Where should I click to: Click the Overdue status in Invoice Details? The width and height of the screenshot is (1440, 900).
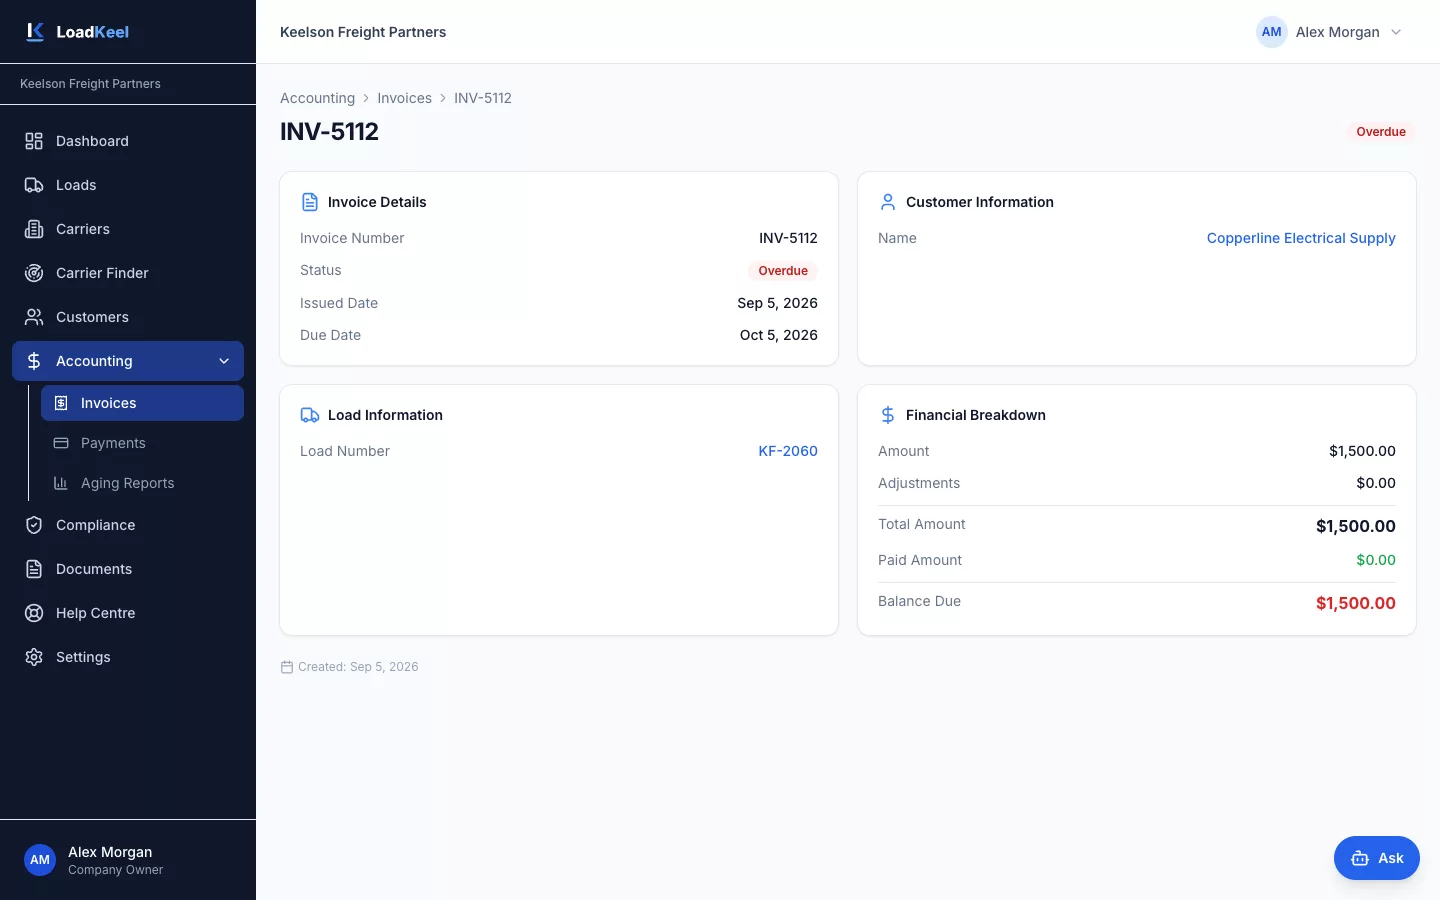[x=783, y=271]
